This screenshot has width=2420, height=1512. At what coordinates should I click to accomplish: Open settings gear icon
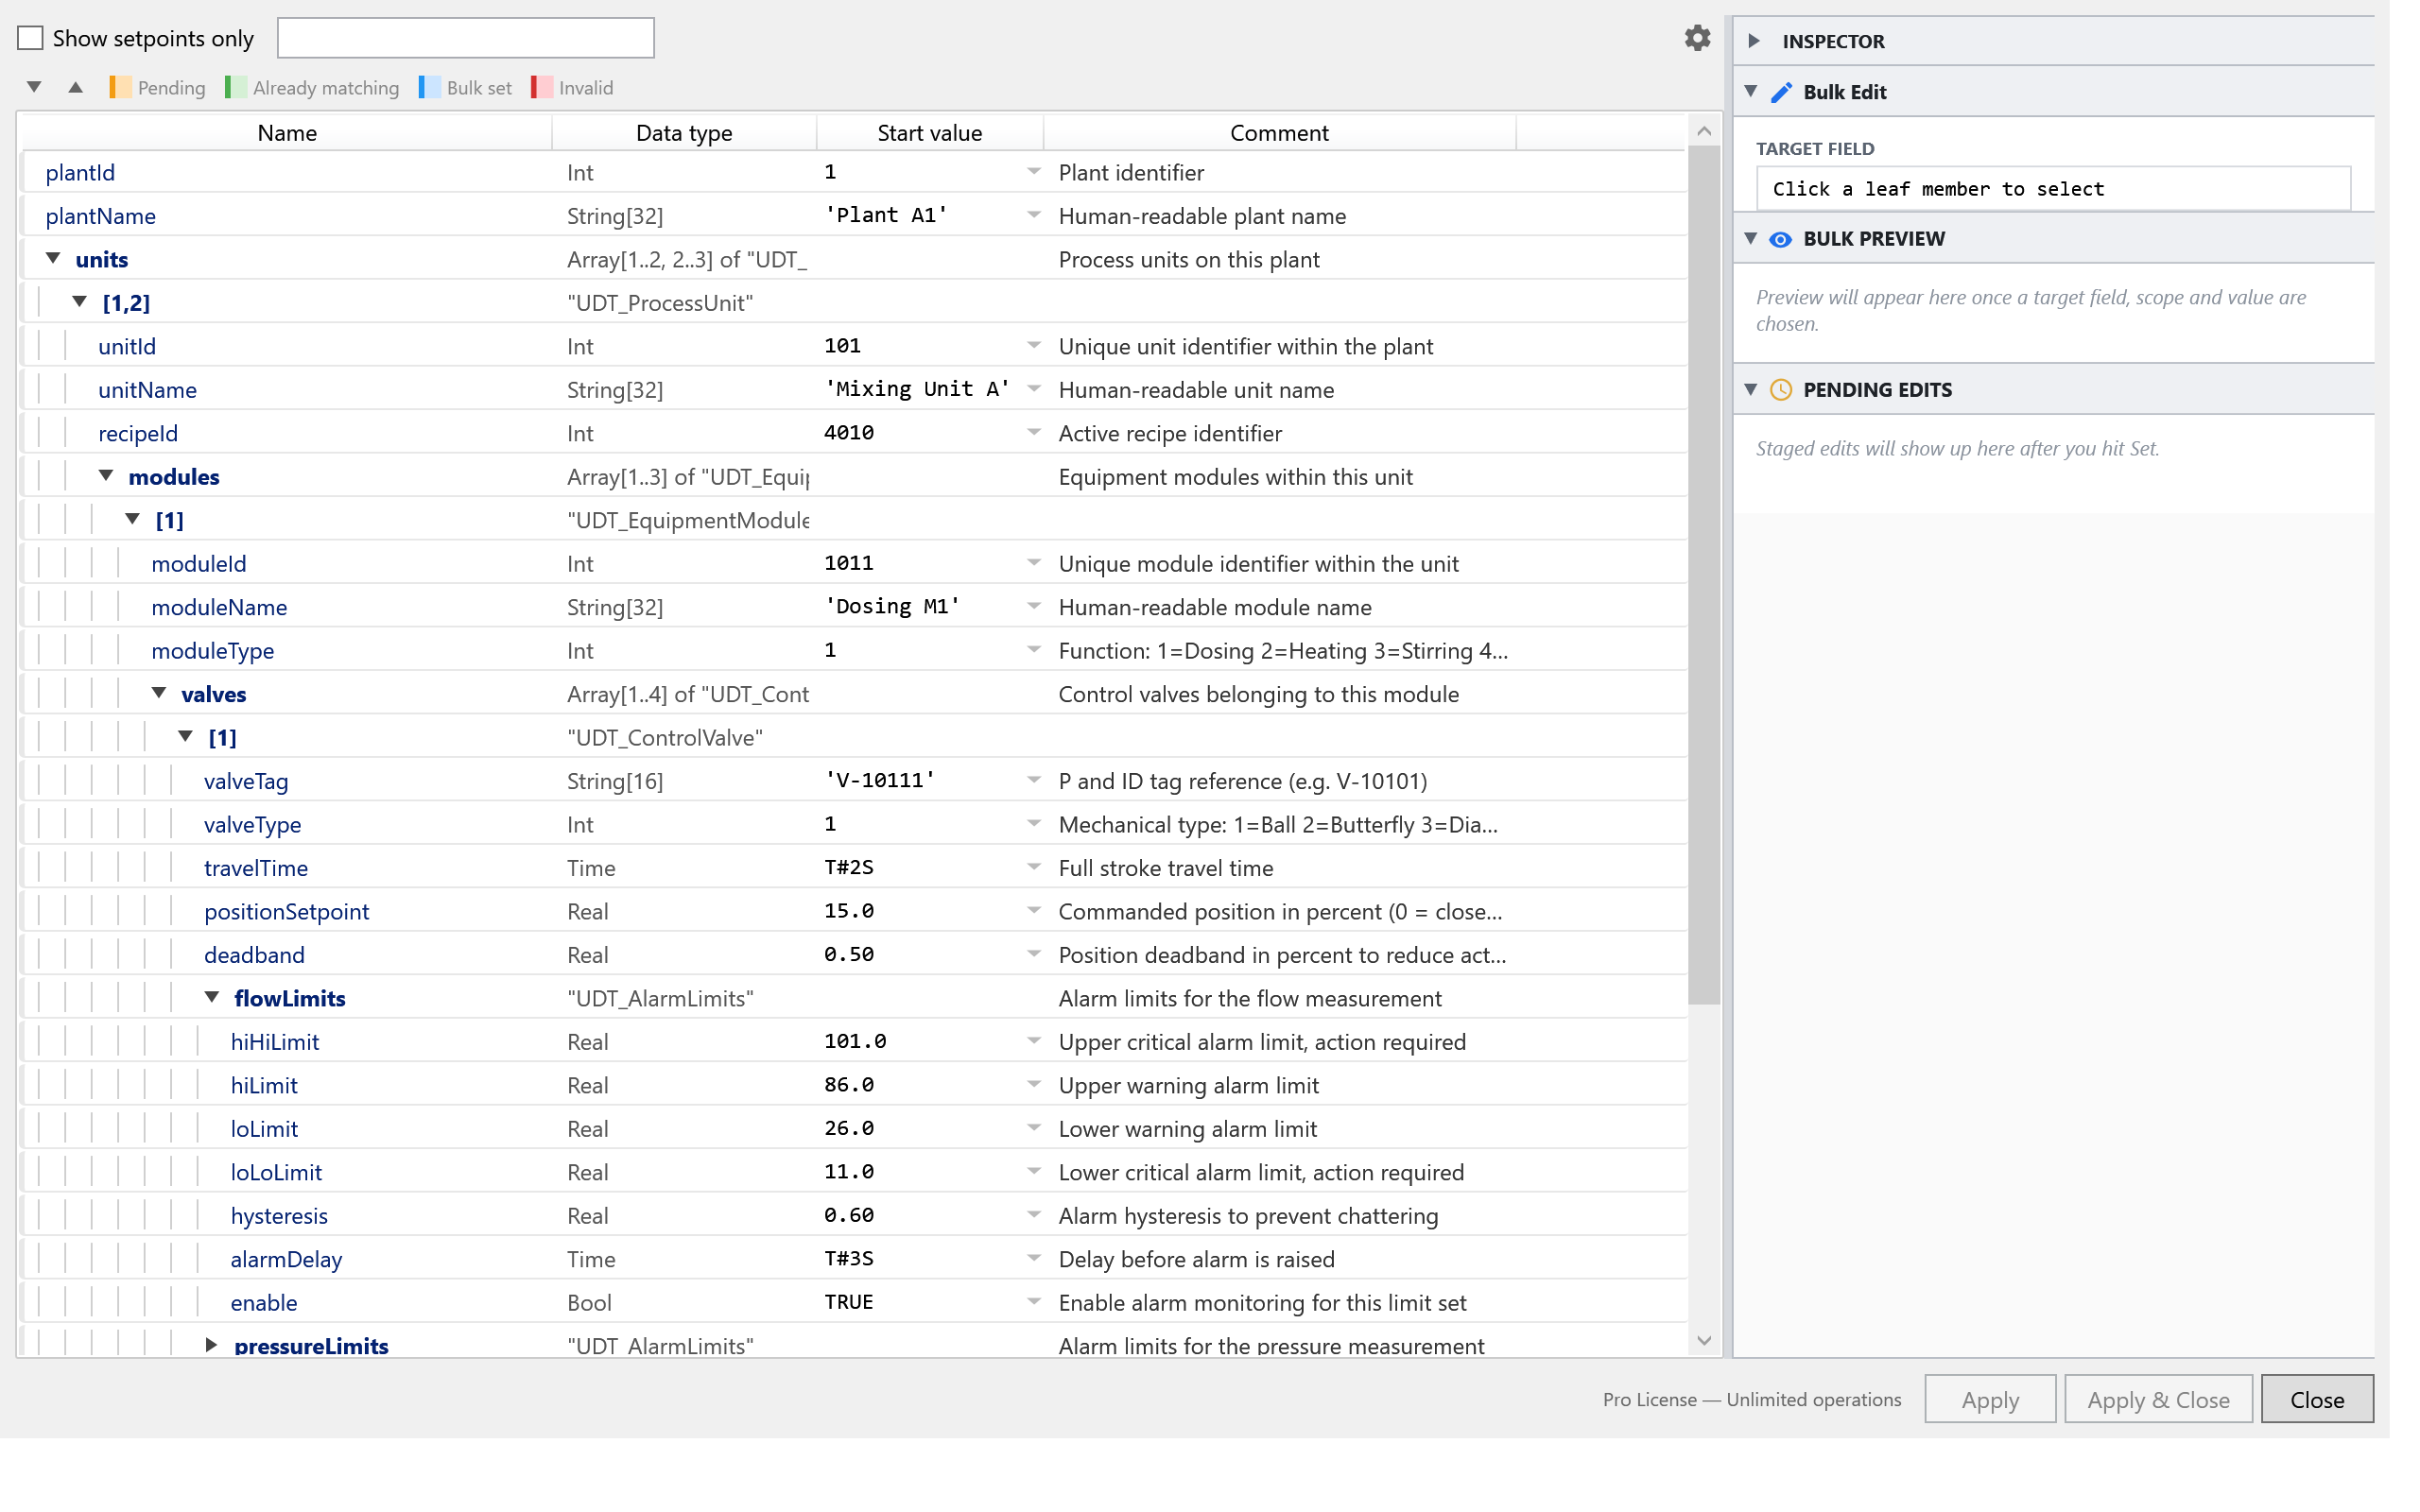click(x=1697, y=38)
